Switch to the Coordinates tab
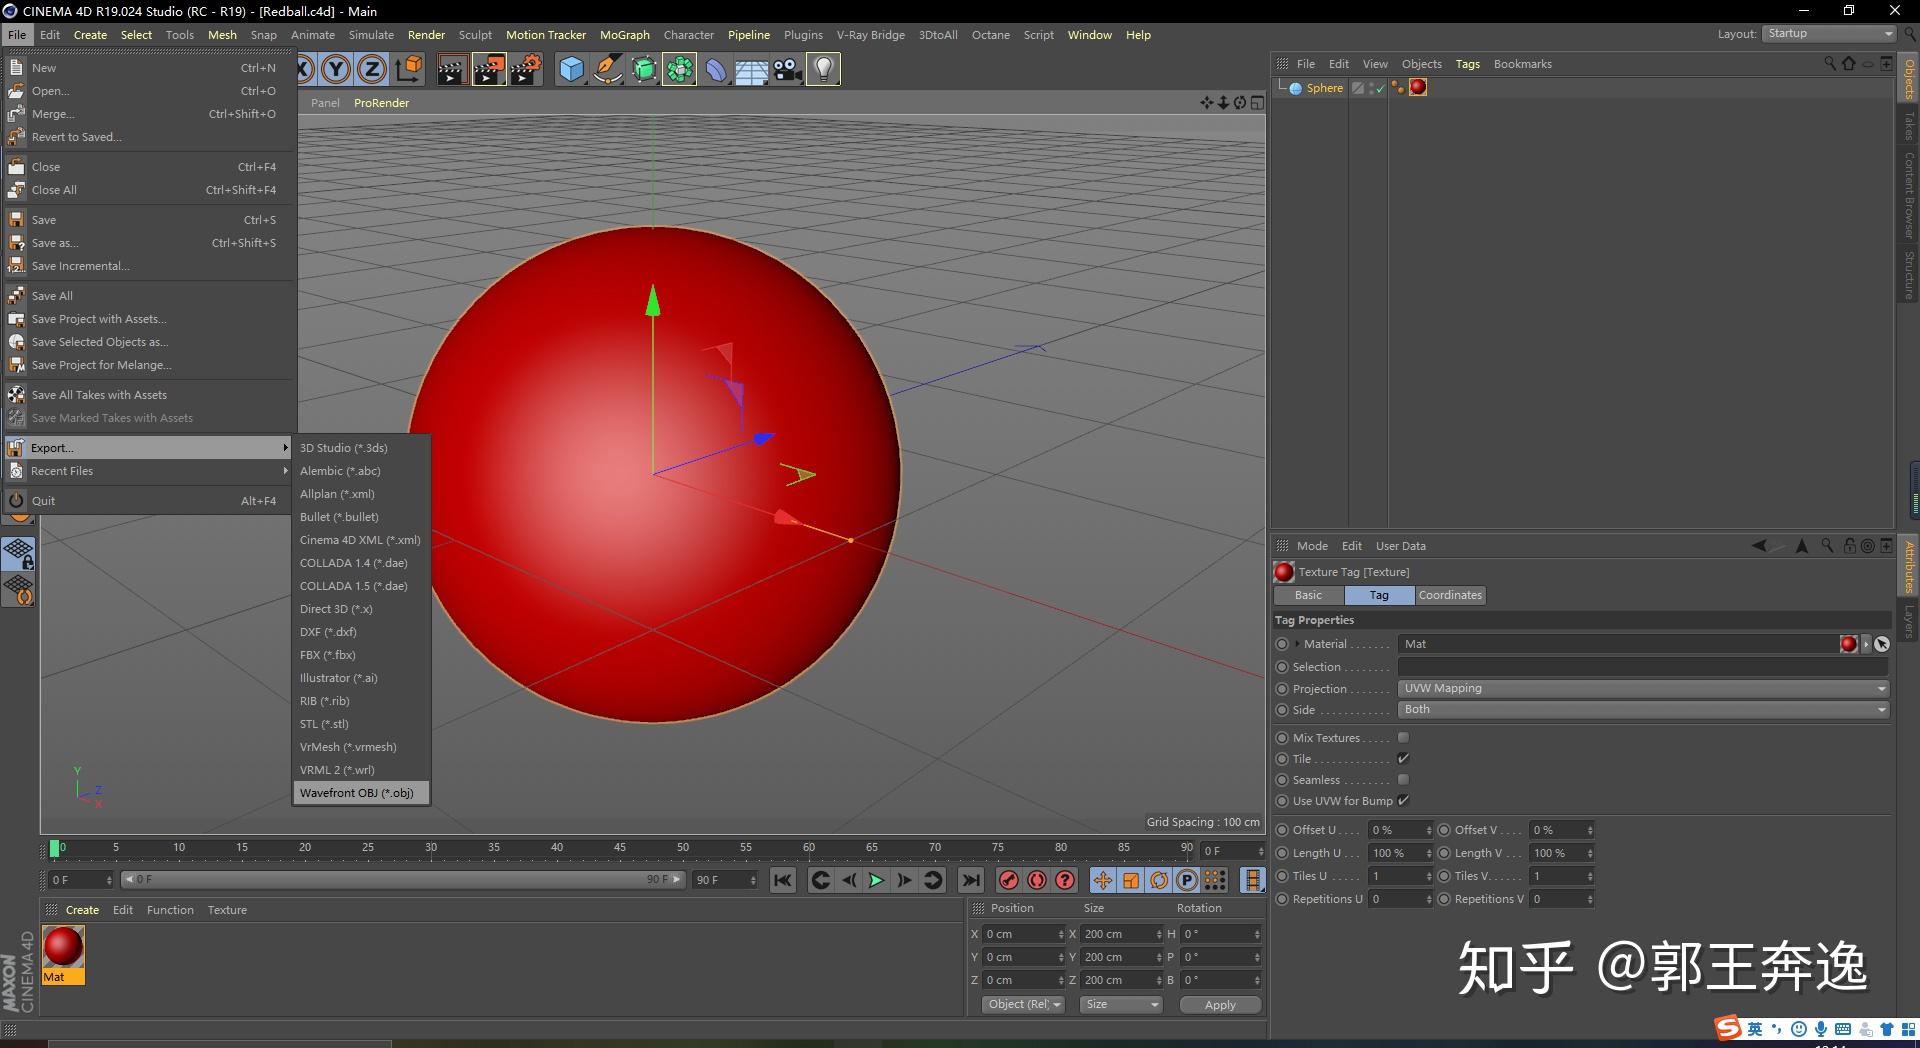The image size is (1920, 1048). click(1449, 595)
